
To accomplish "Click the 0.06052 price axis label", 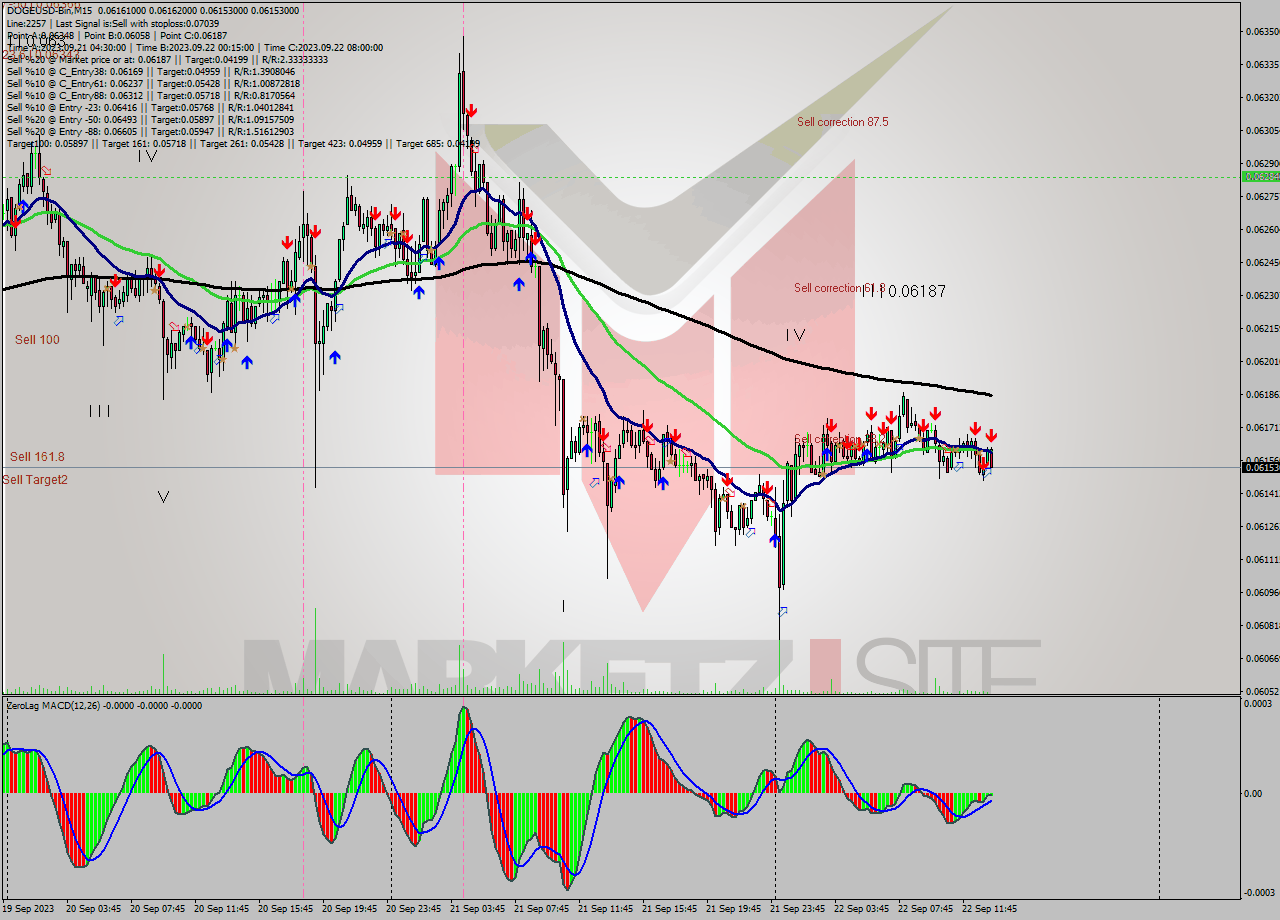I will [1262, 691].
